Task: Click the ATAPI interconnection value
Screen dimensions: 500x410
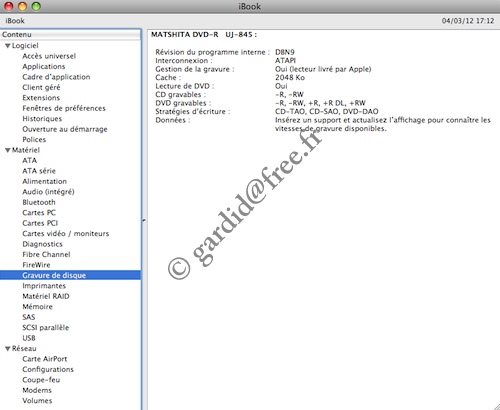Action: pos(285,61)
